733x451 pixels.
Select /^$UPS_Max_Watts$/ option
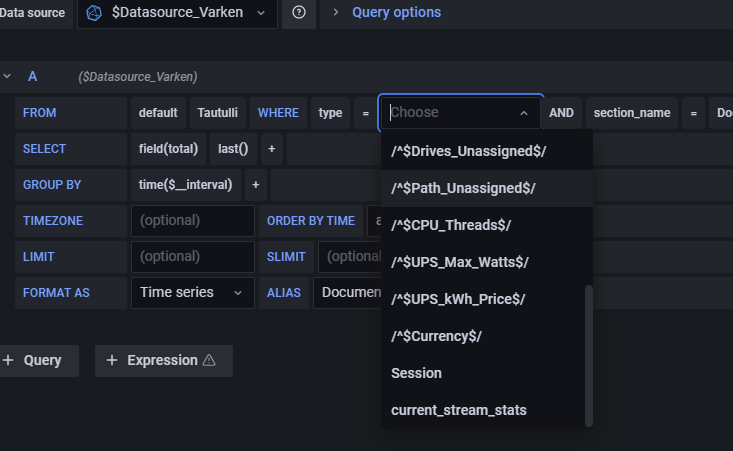click(487, 262)
